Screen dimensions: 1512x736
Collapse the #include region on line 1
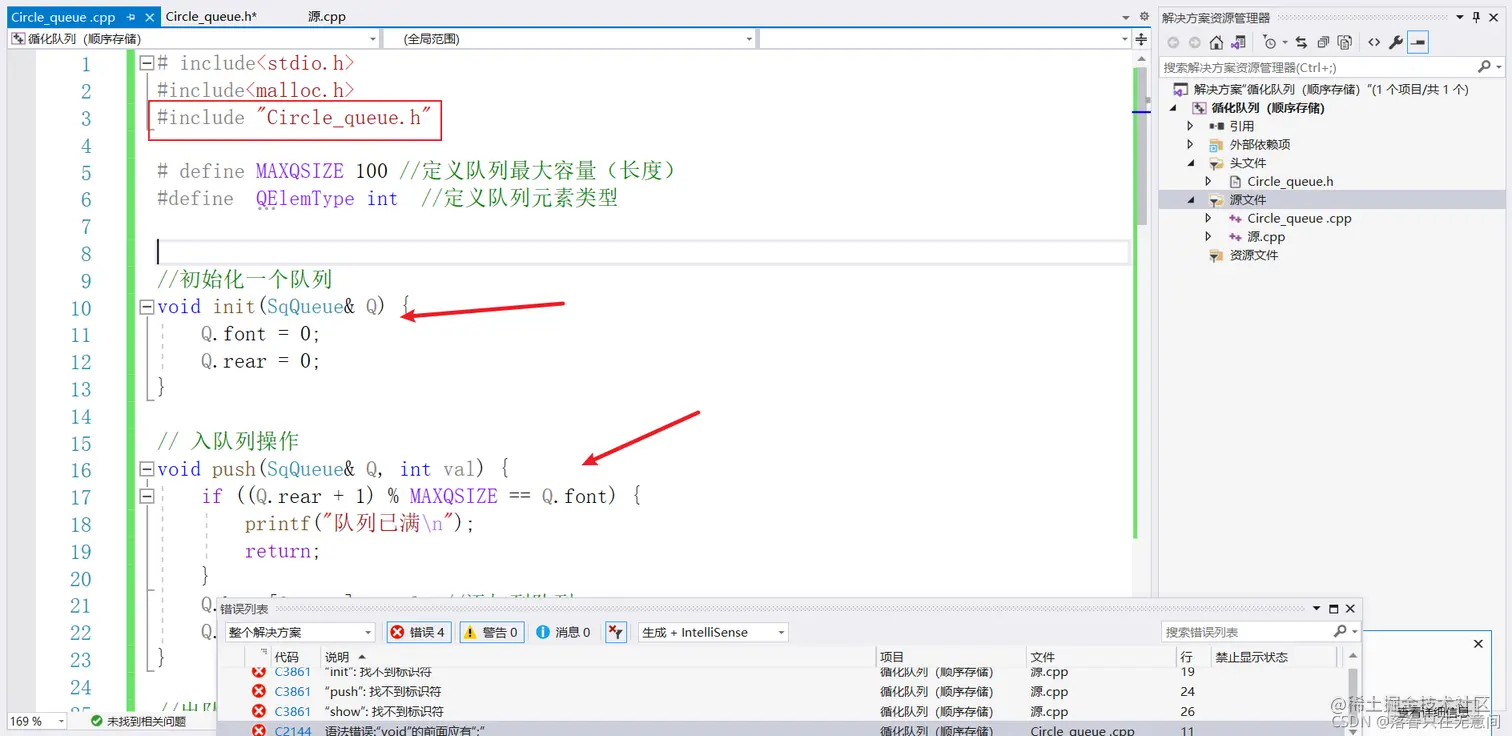pos(147,63)
